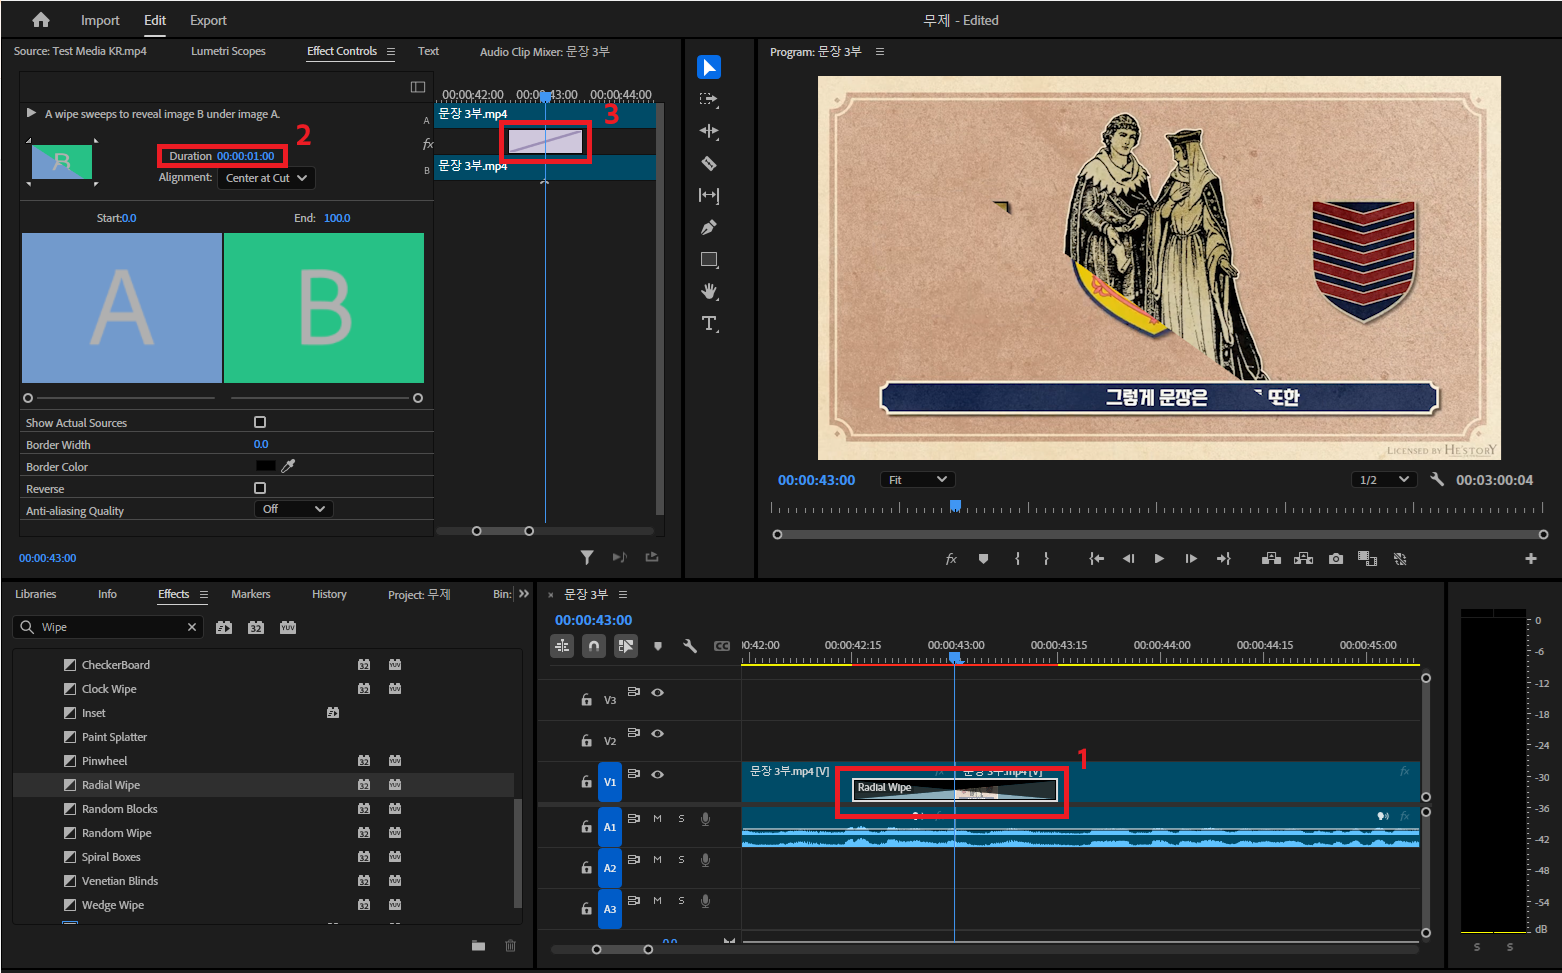Switch to the Lumetri Scopes tab
The image size is (1562, 973).
tap(228, 51)
